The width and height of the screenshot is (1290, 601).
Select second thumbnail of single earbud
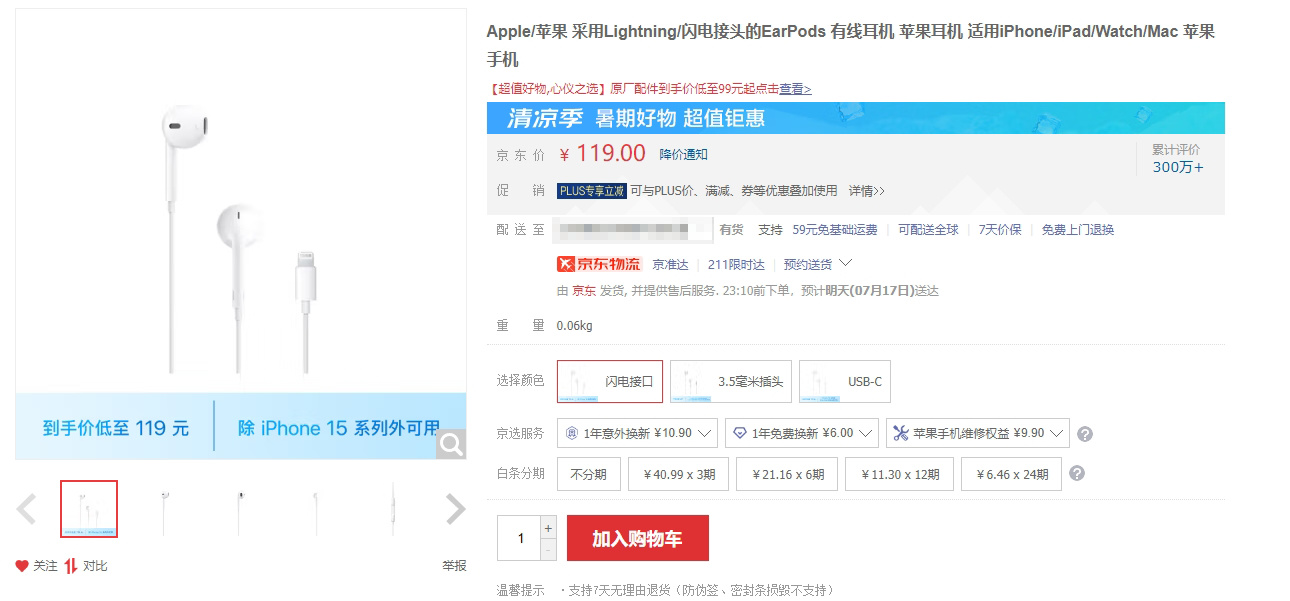[165, 509]
